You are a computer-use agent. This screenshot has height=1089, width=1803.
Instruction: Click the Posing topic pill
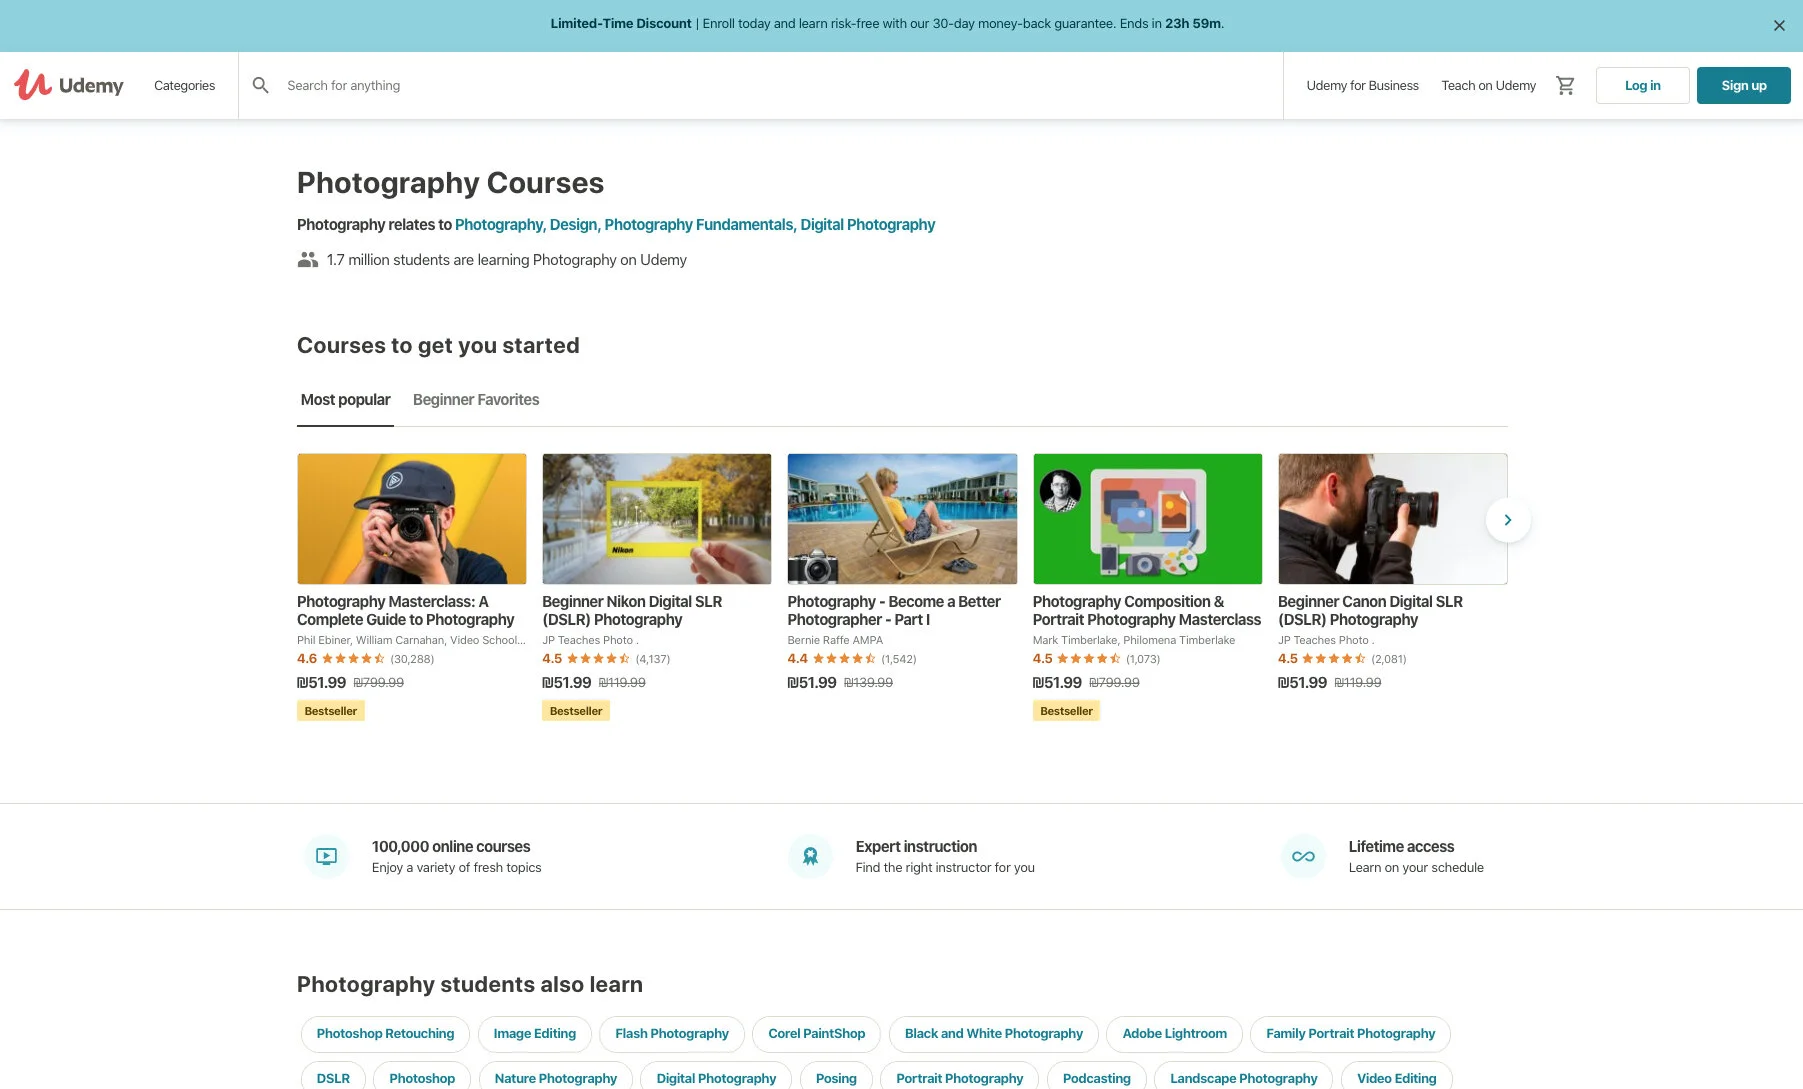836,1078
